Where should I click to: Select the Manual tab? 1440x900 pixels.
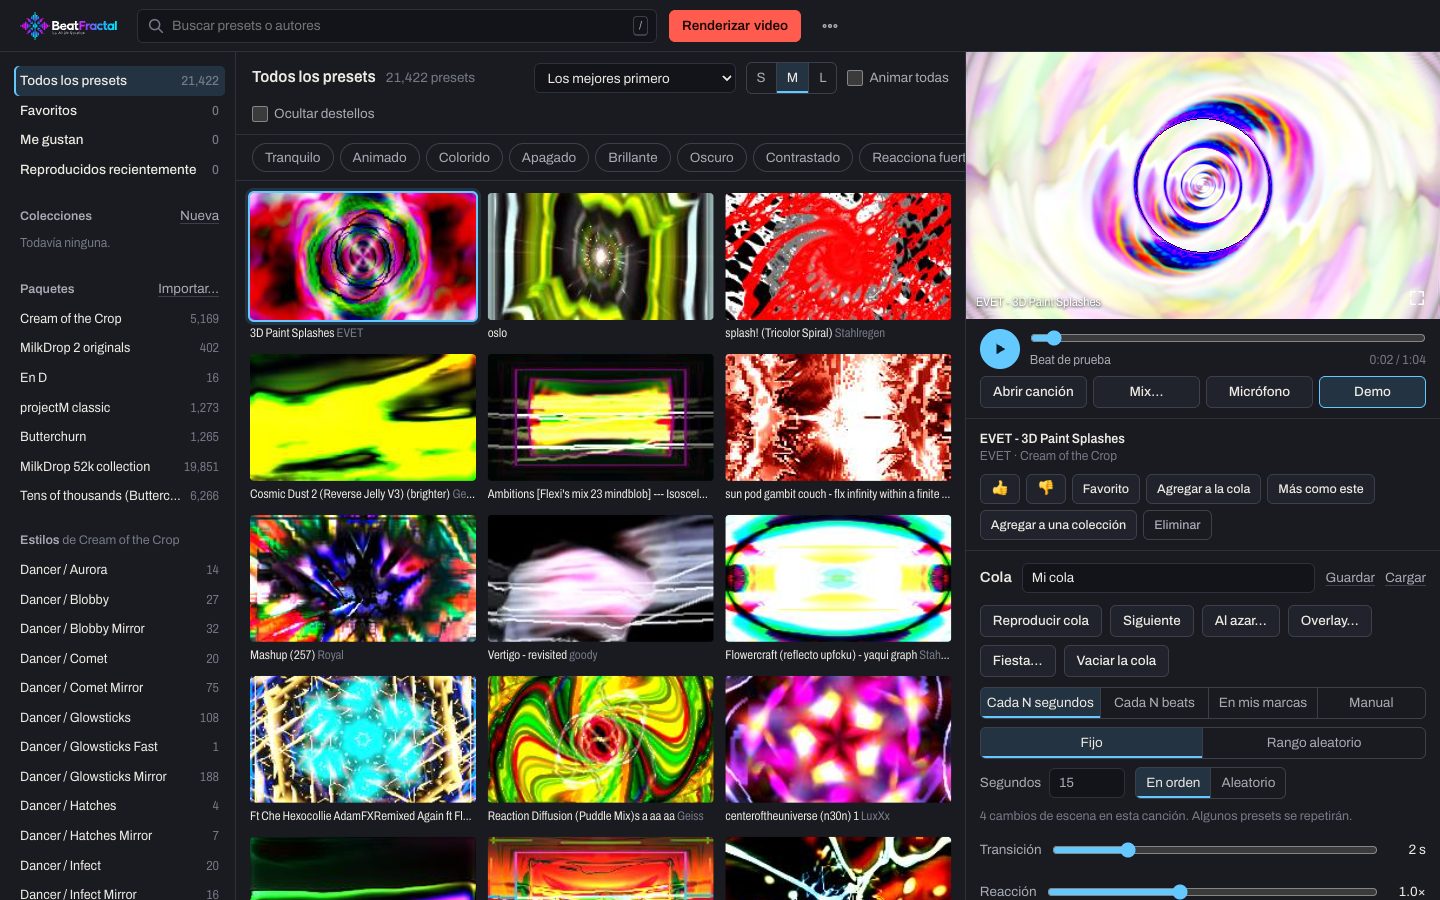coord(1371,703)
